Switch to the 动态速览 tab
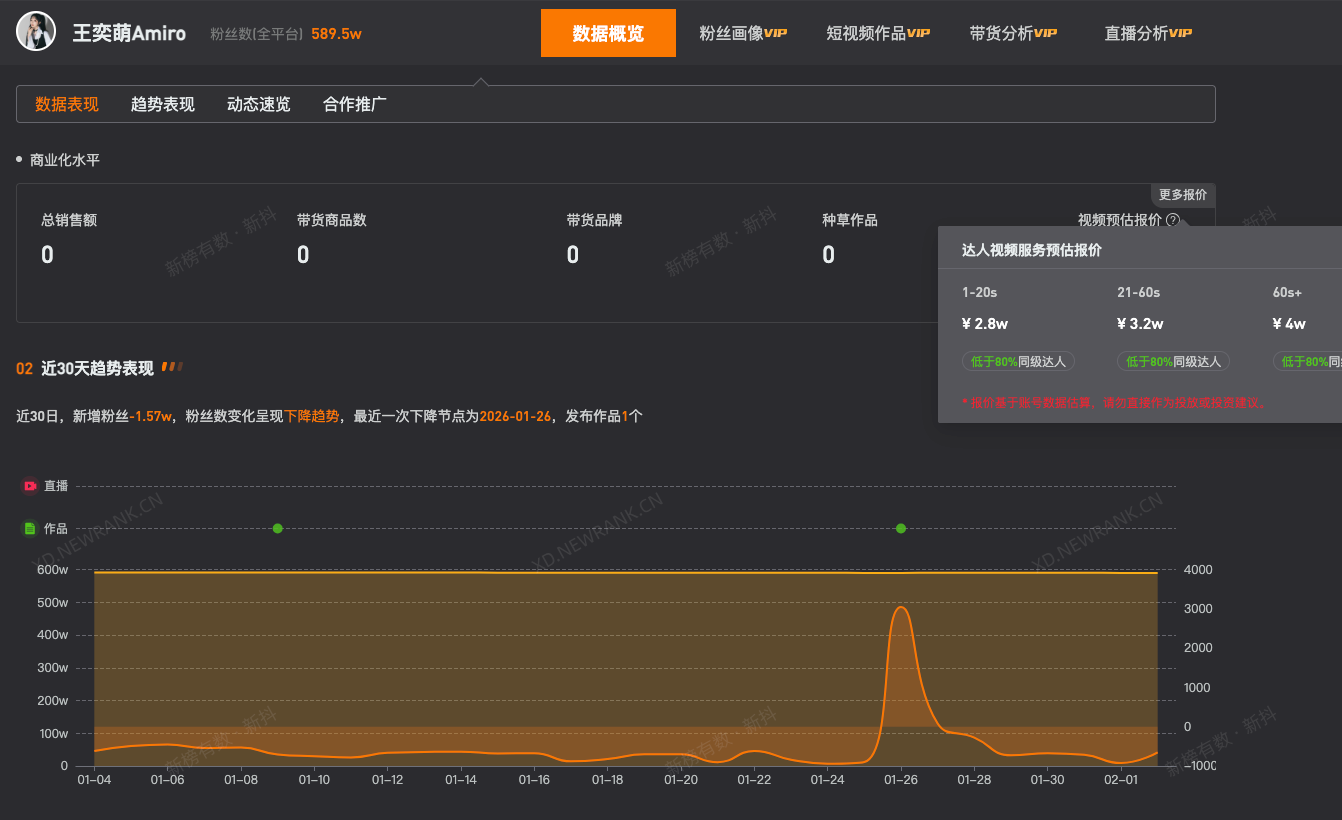The height and width of the screenshot is (820, 1342). click(x=257, y=103)
